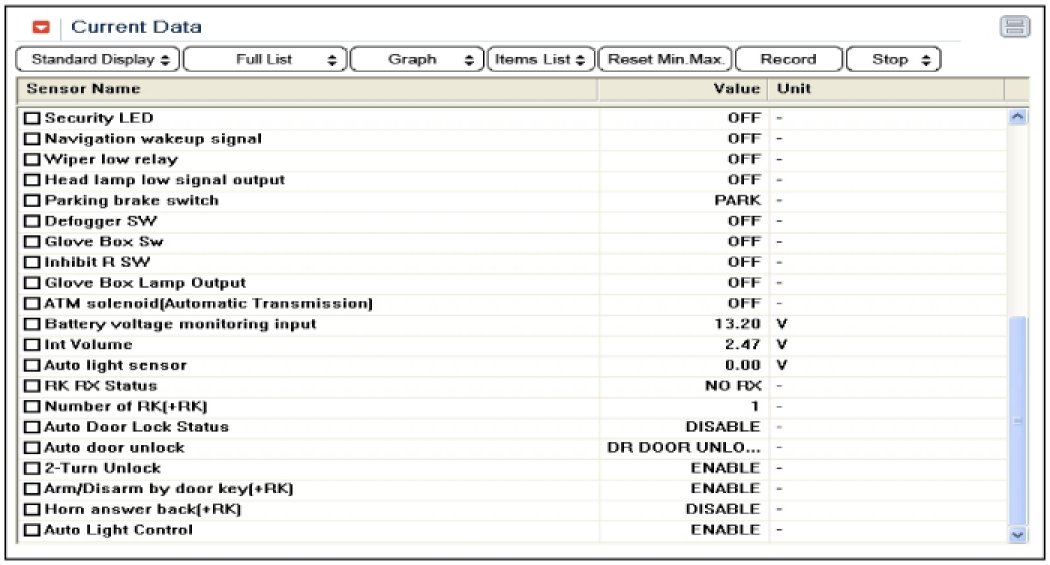Select the Parking brake switch checkbox
This screenshot has width=1050, height=565.
(x=32, y=201)
